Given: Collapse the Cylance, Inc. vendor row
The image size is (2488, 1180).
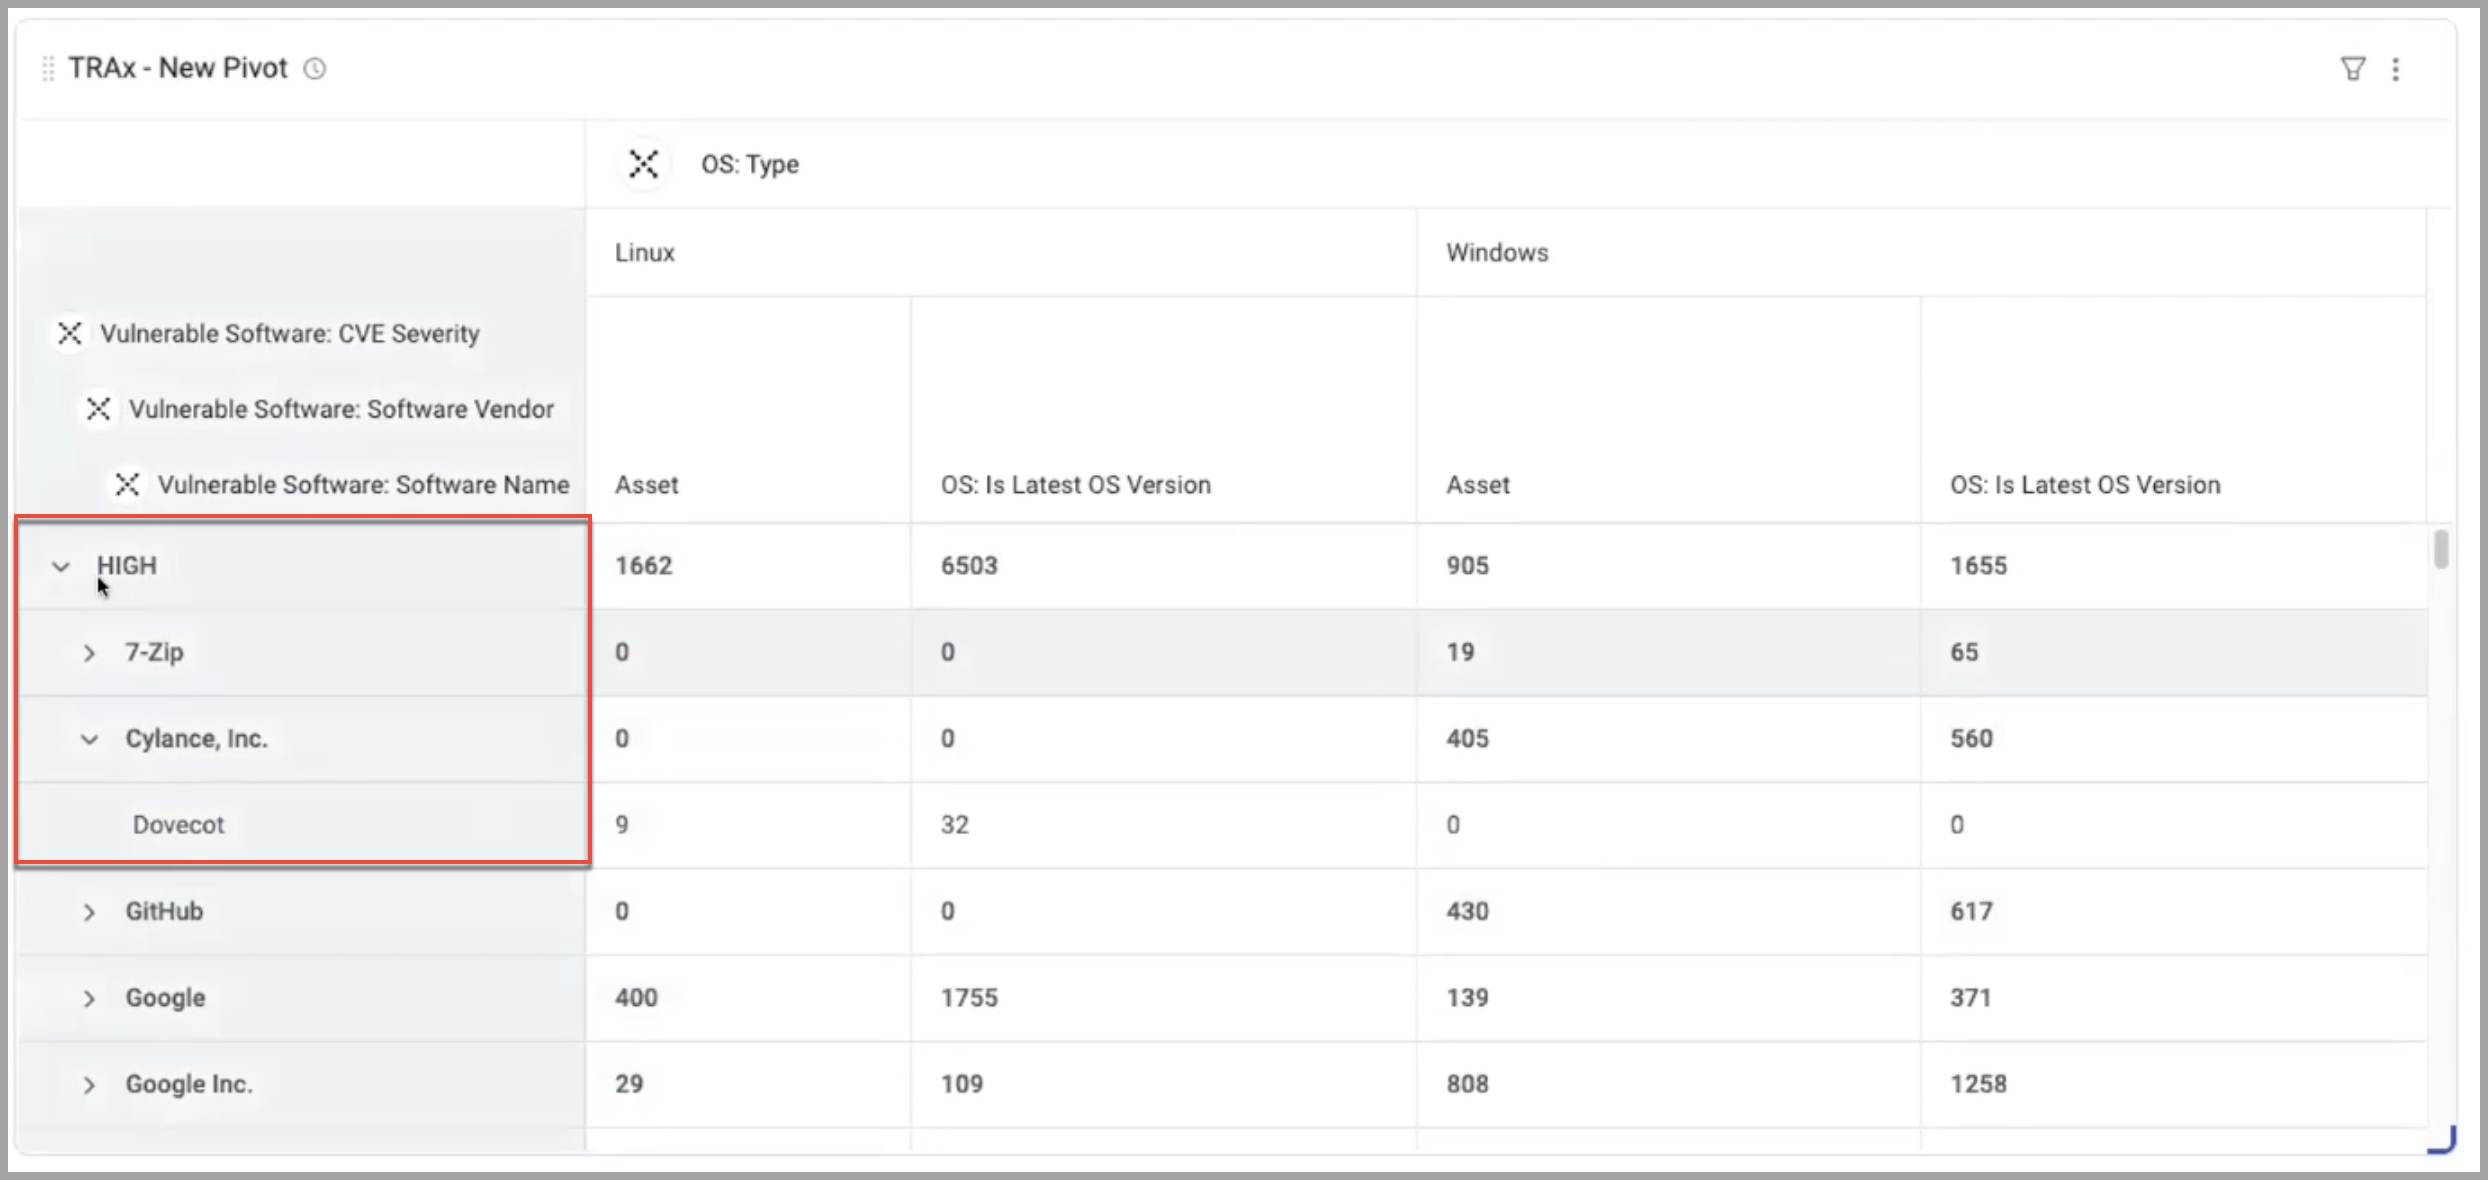Looking at the screenshot, I should click(89, 740).
